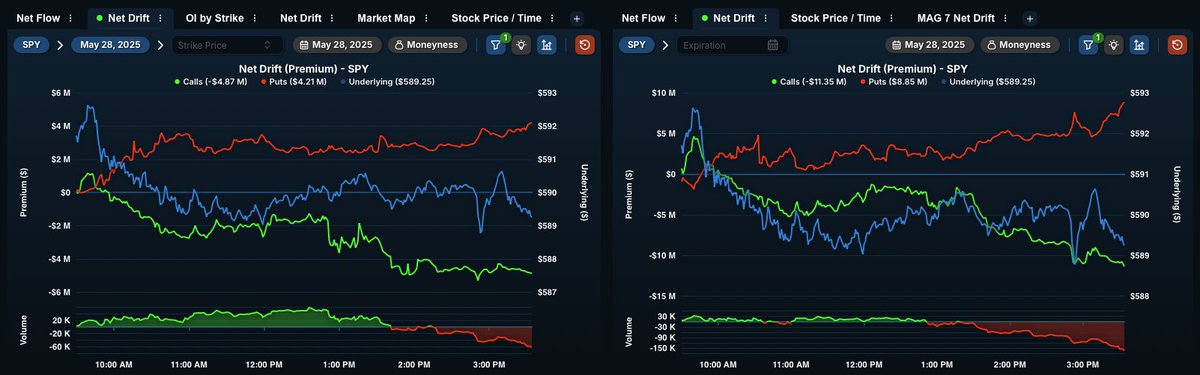Switch to Net Flow tab in right panel
The image size is (1200, 375).
pos(644,18)
